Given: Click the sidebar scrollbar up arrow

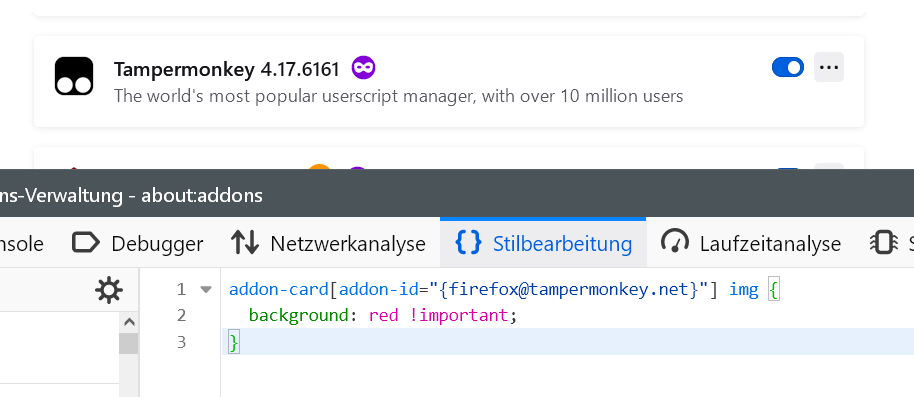Looking at the screenshot, I should pyautogui.click(x=129, y=322).
